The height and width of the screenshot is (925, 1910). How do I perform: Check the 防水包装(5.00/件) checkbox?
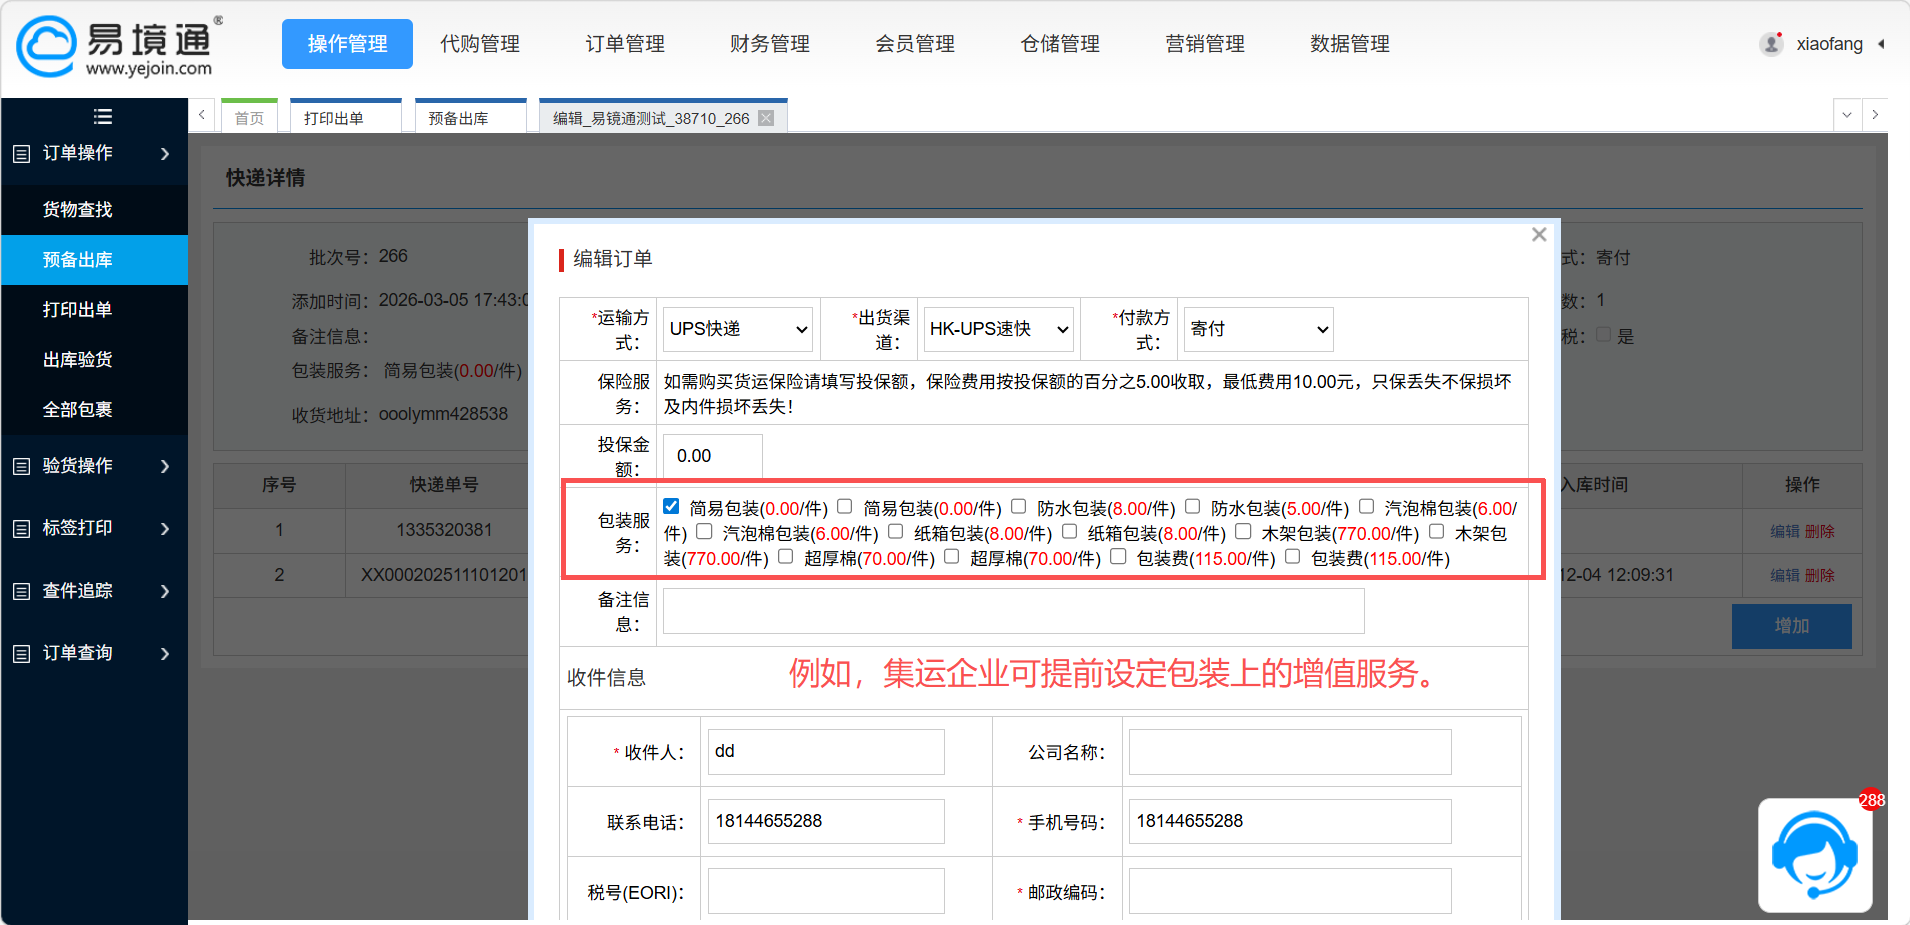[x=1193, y=506]
